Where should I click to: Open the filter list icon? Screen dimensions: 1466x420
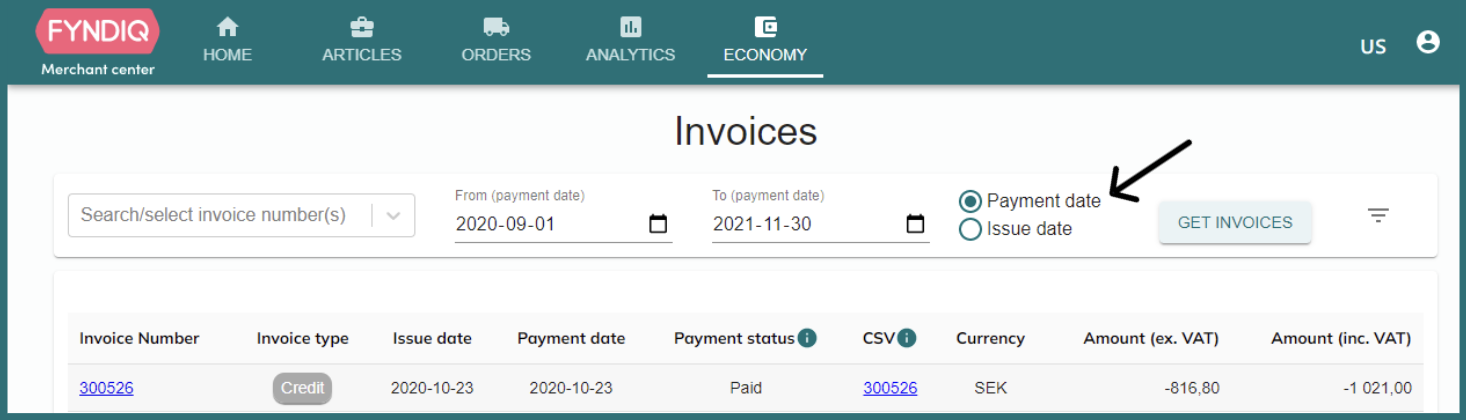pos(1379,215)
